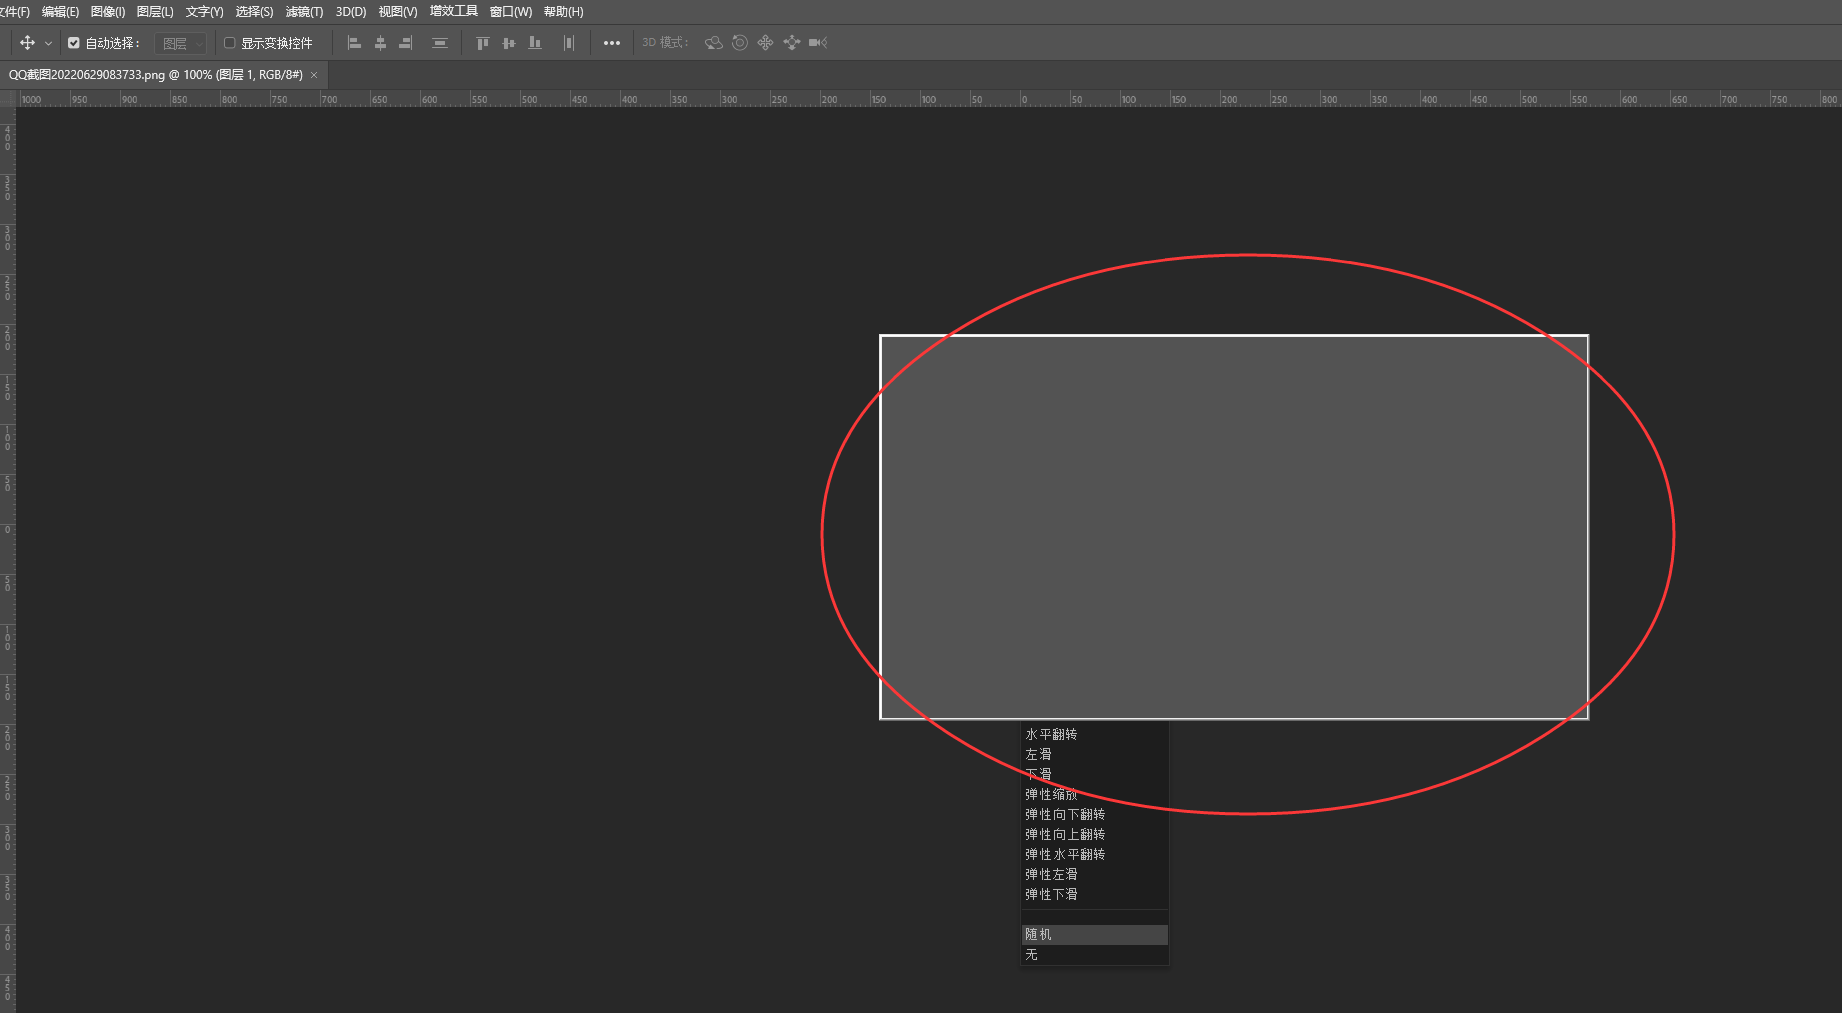Viewport: 1842px width, 1013px height.
Task: Close the QQ截图20220629083733.png document tab
Action: pos(314,75)
